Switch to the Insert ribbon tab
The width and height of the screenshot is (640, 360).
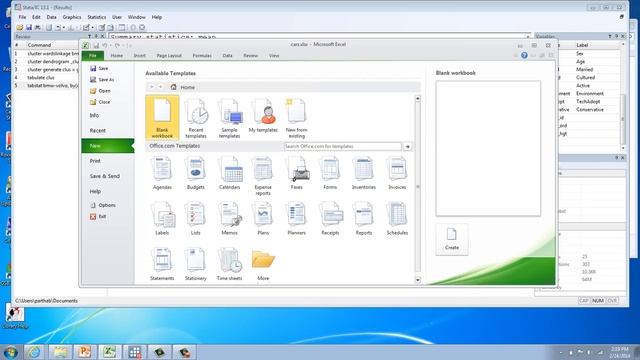140,56
